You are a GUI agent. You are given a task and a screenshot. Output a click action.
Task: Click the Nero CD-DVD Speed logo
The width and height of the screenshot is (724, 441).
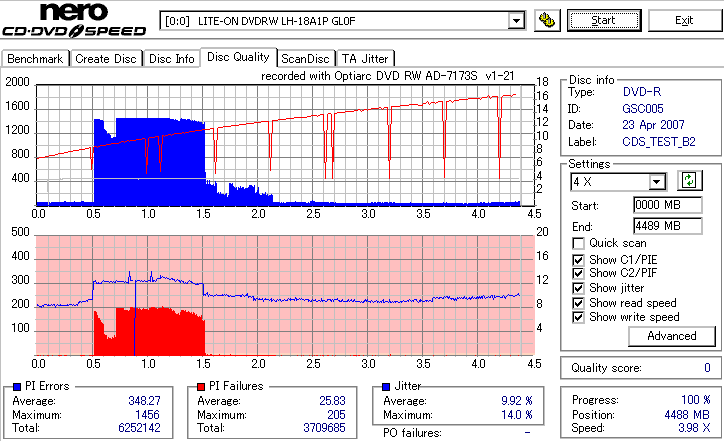[74, 19]
